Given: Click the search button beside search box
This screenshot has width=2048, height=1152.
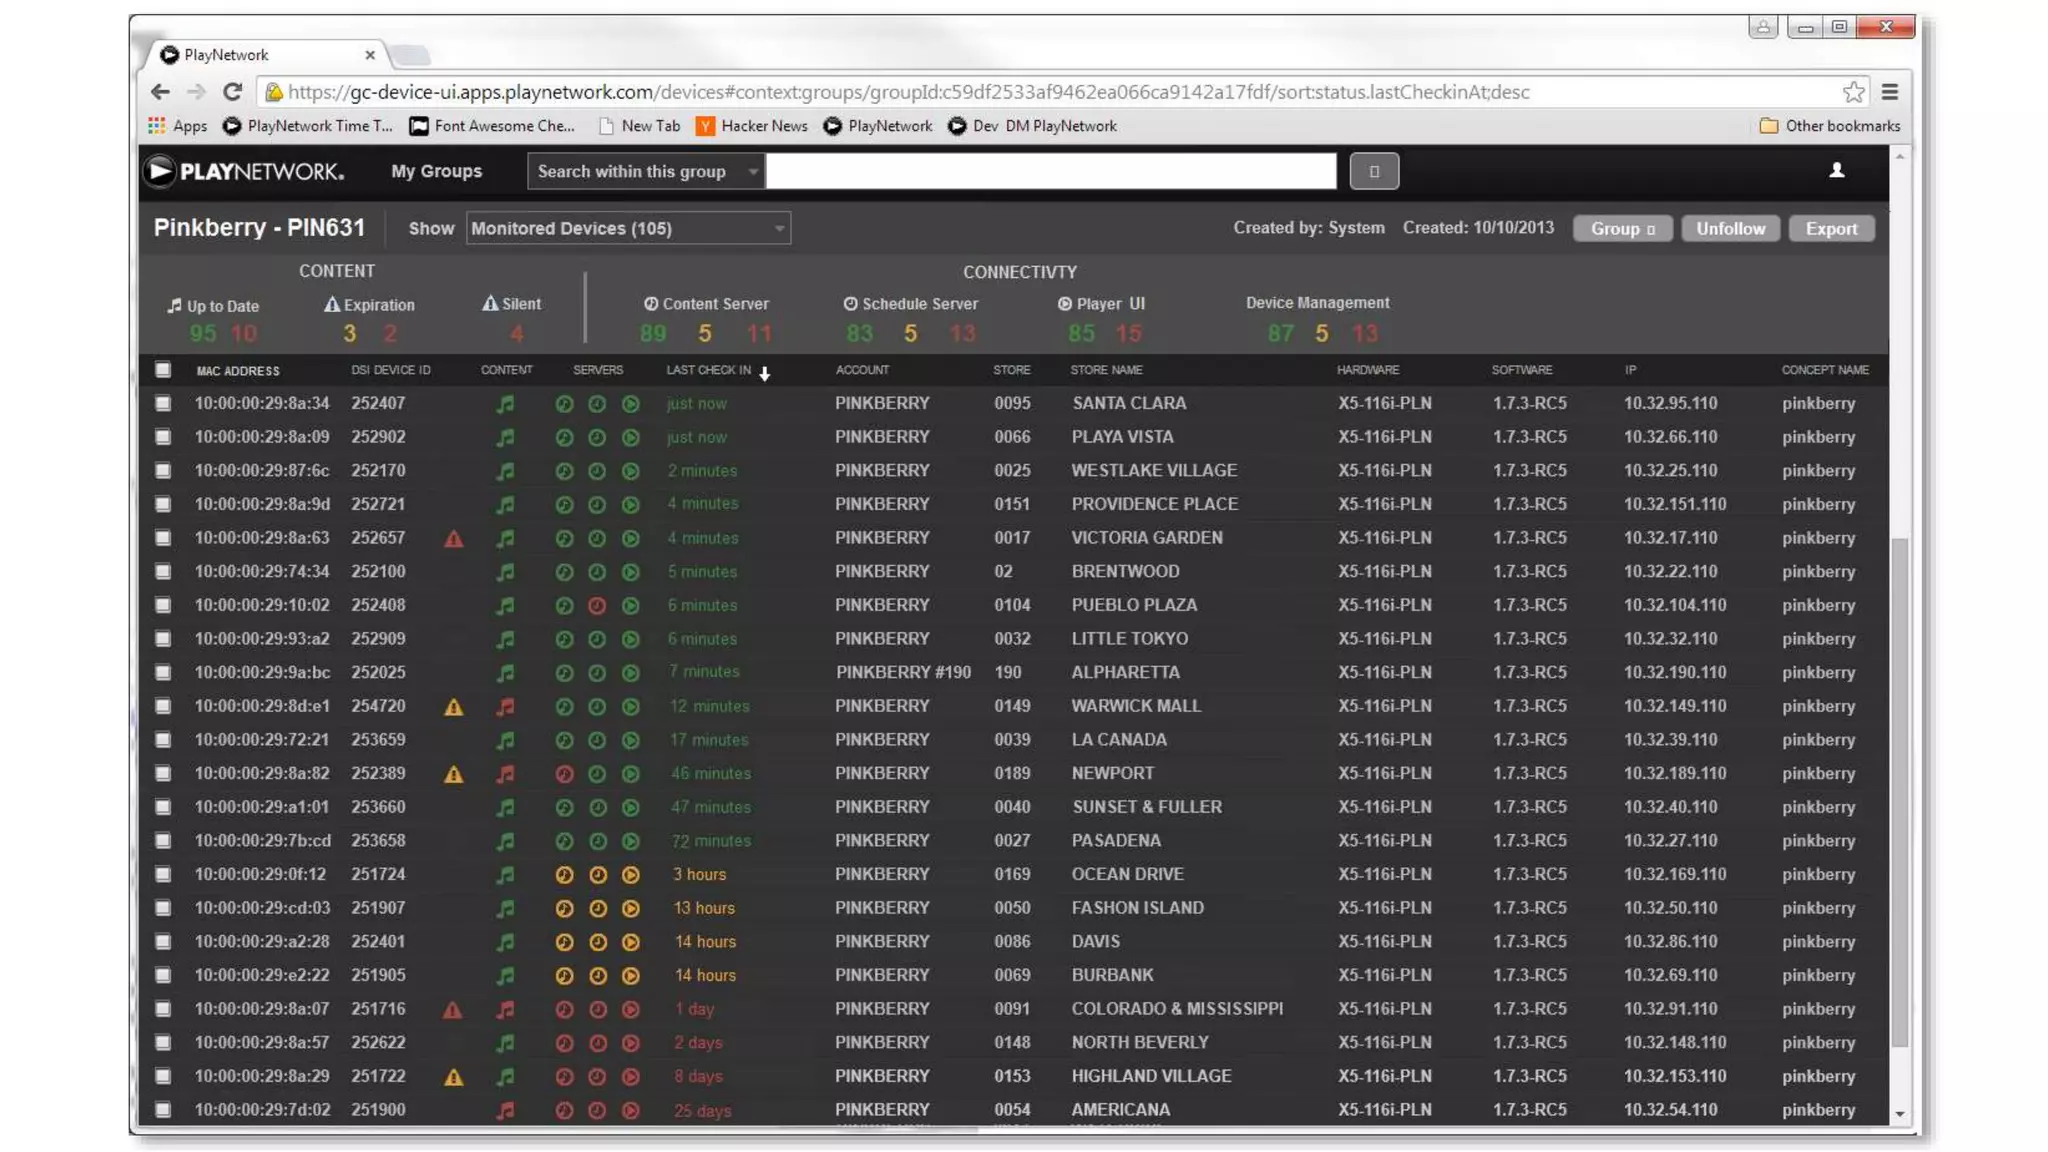Looking at the screenshot, I should 1374,172.
